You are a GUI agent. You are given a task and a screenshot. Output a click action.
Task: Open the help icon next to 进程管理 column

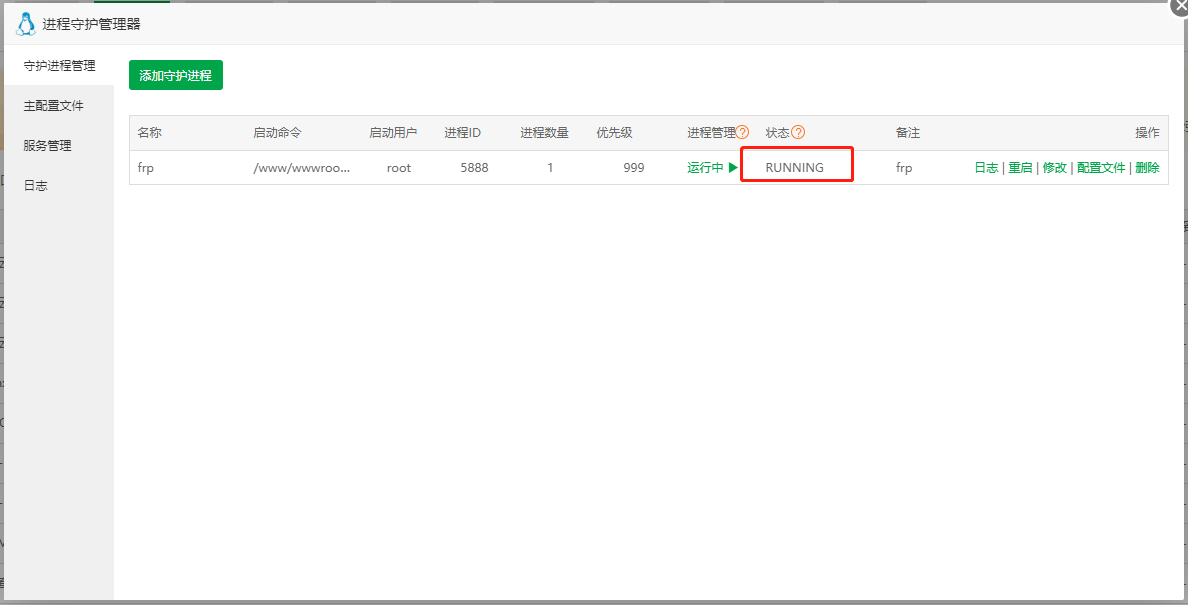coord(744,131)
